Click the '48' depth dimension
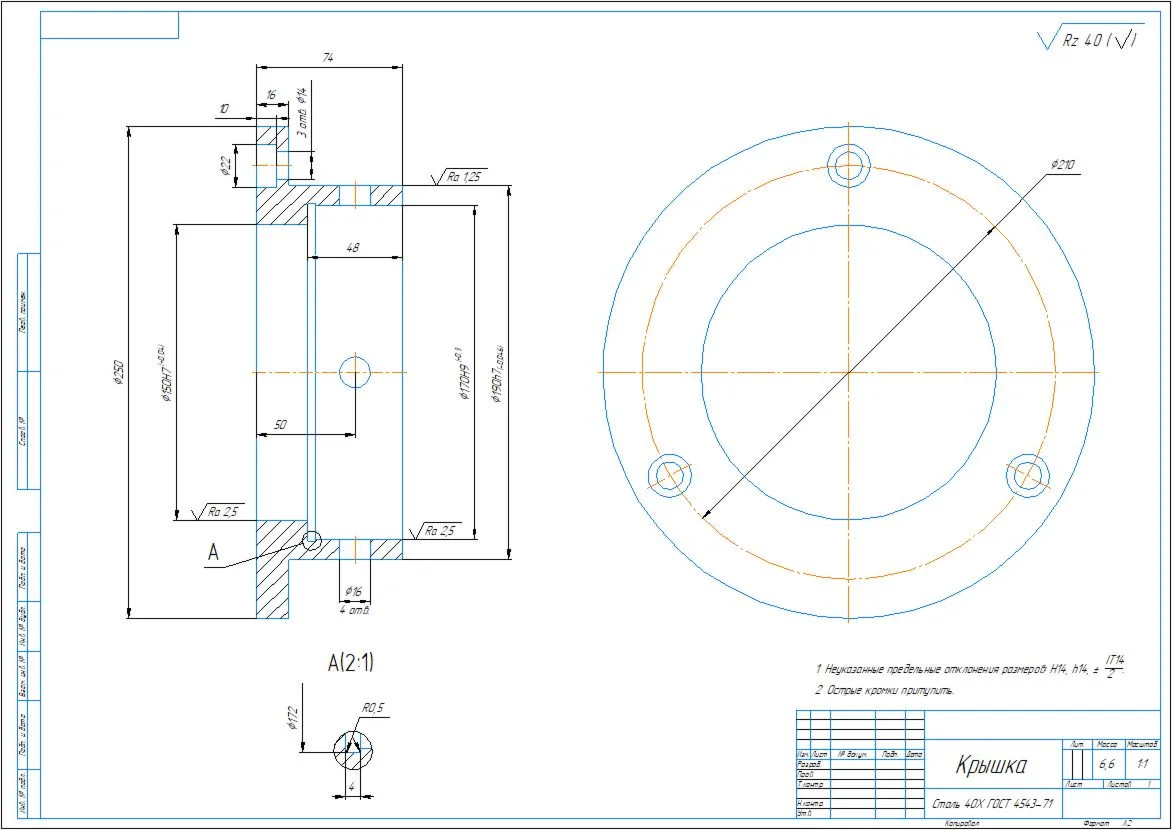This screenshot has width=1172, height=830. pos(354,248)
